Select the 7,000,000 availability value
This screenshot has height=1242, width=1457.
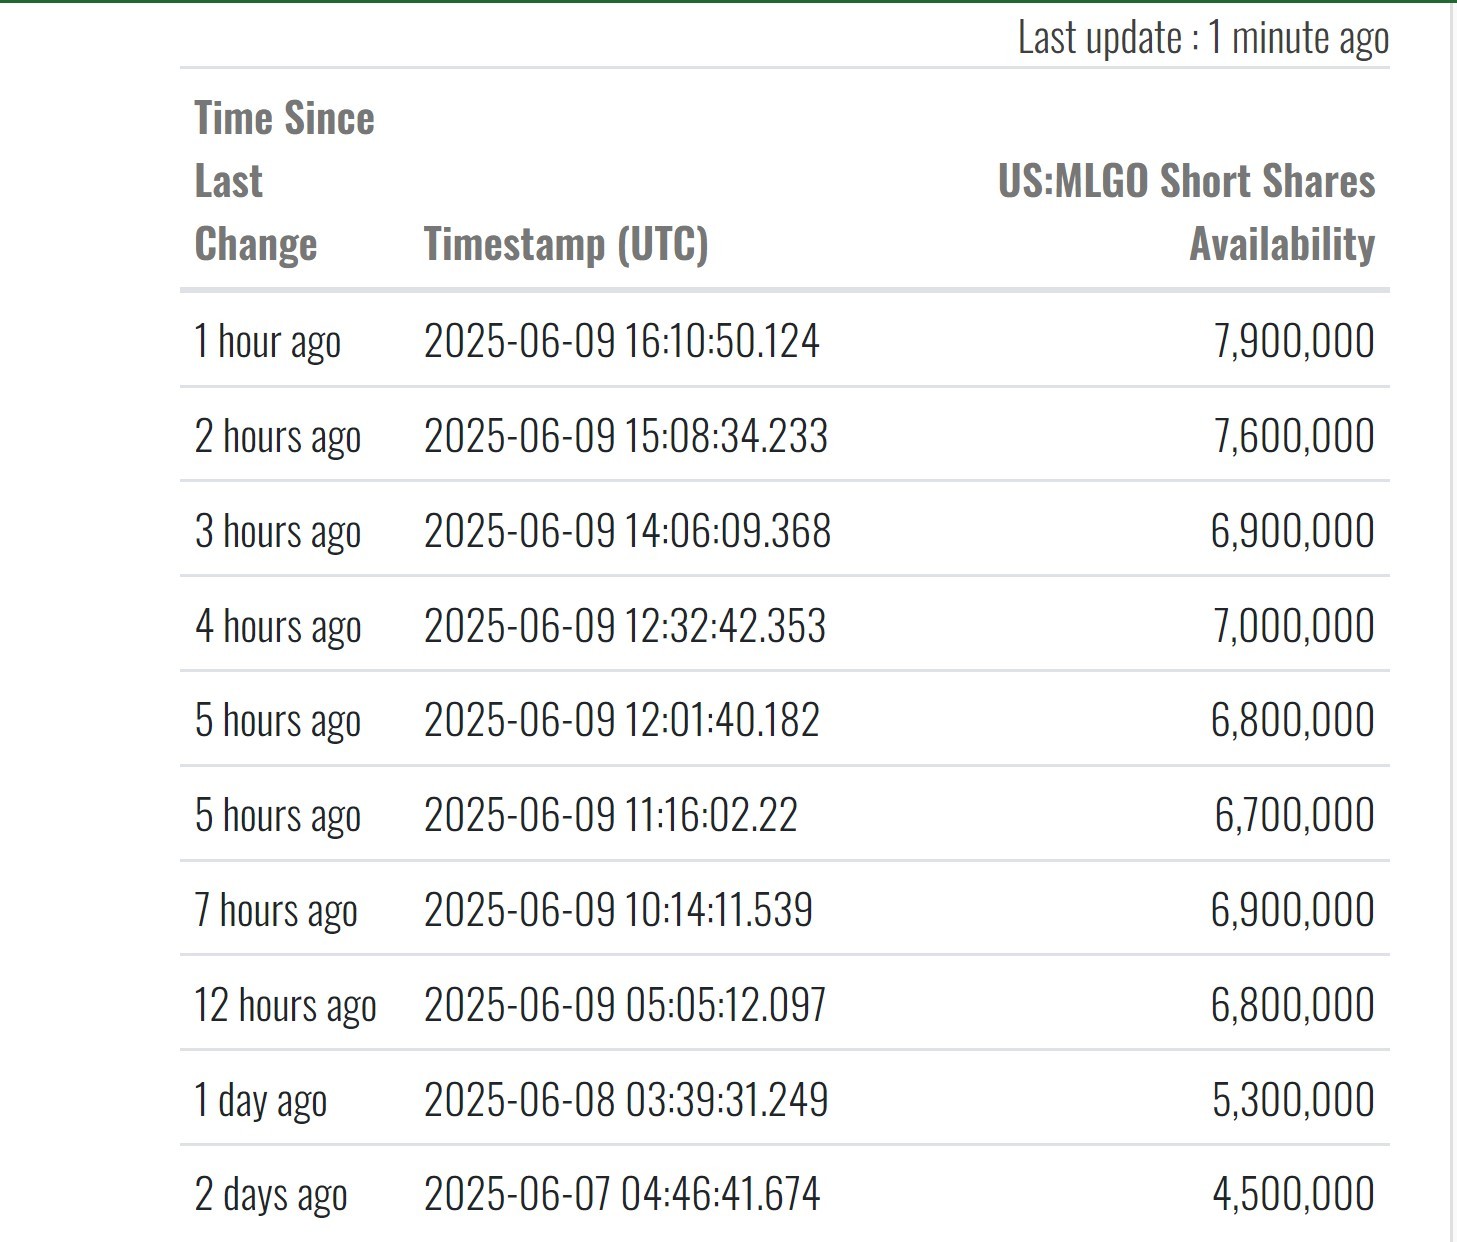1294,626
